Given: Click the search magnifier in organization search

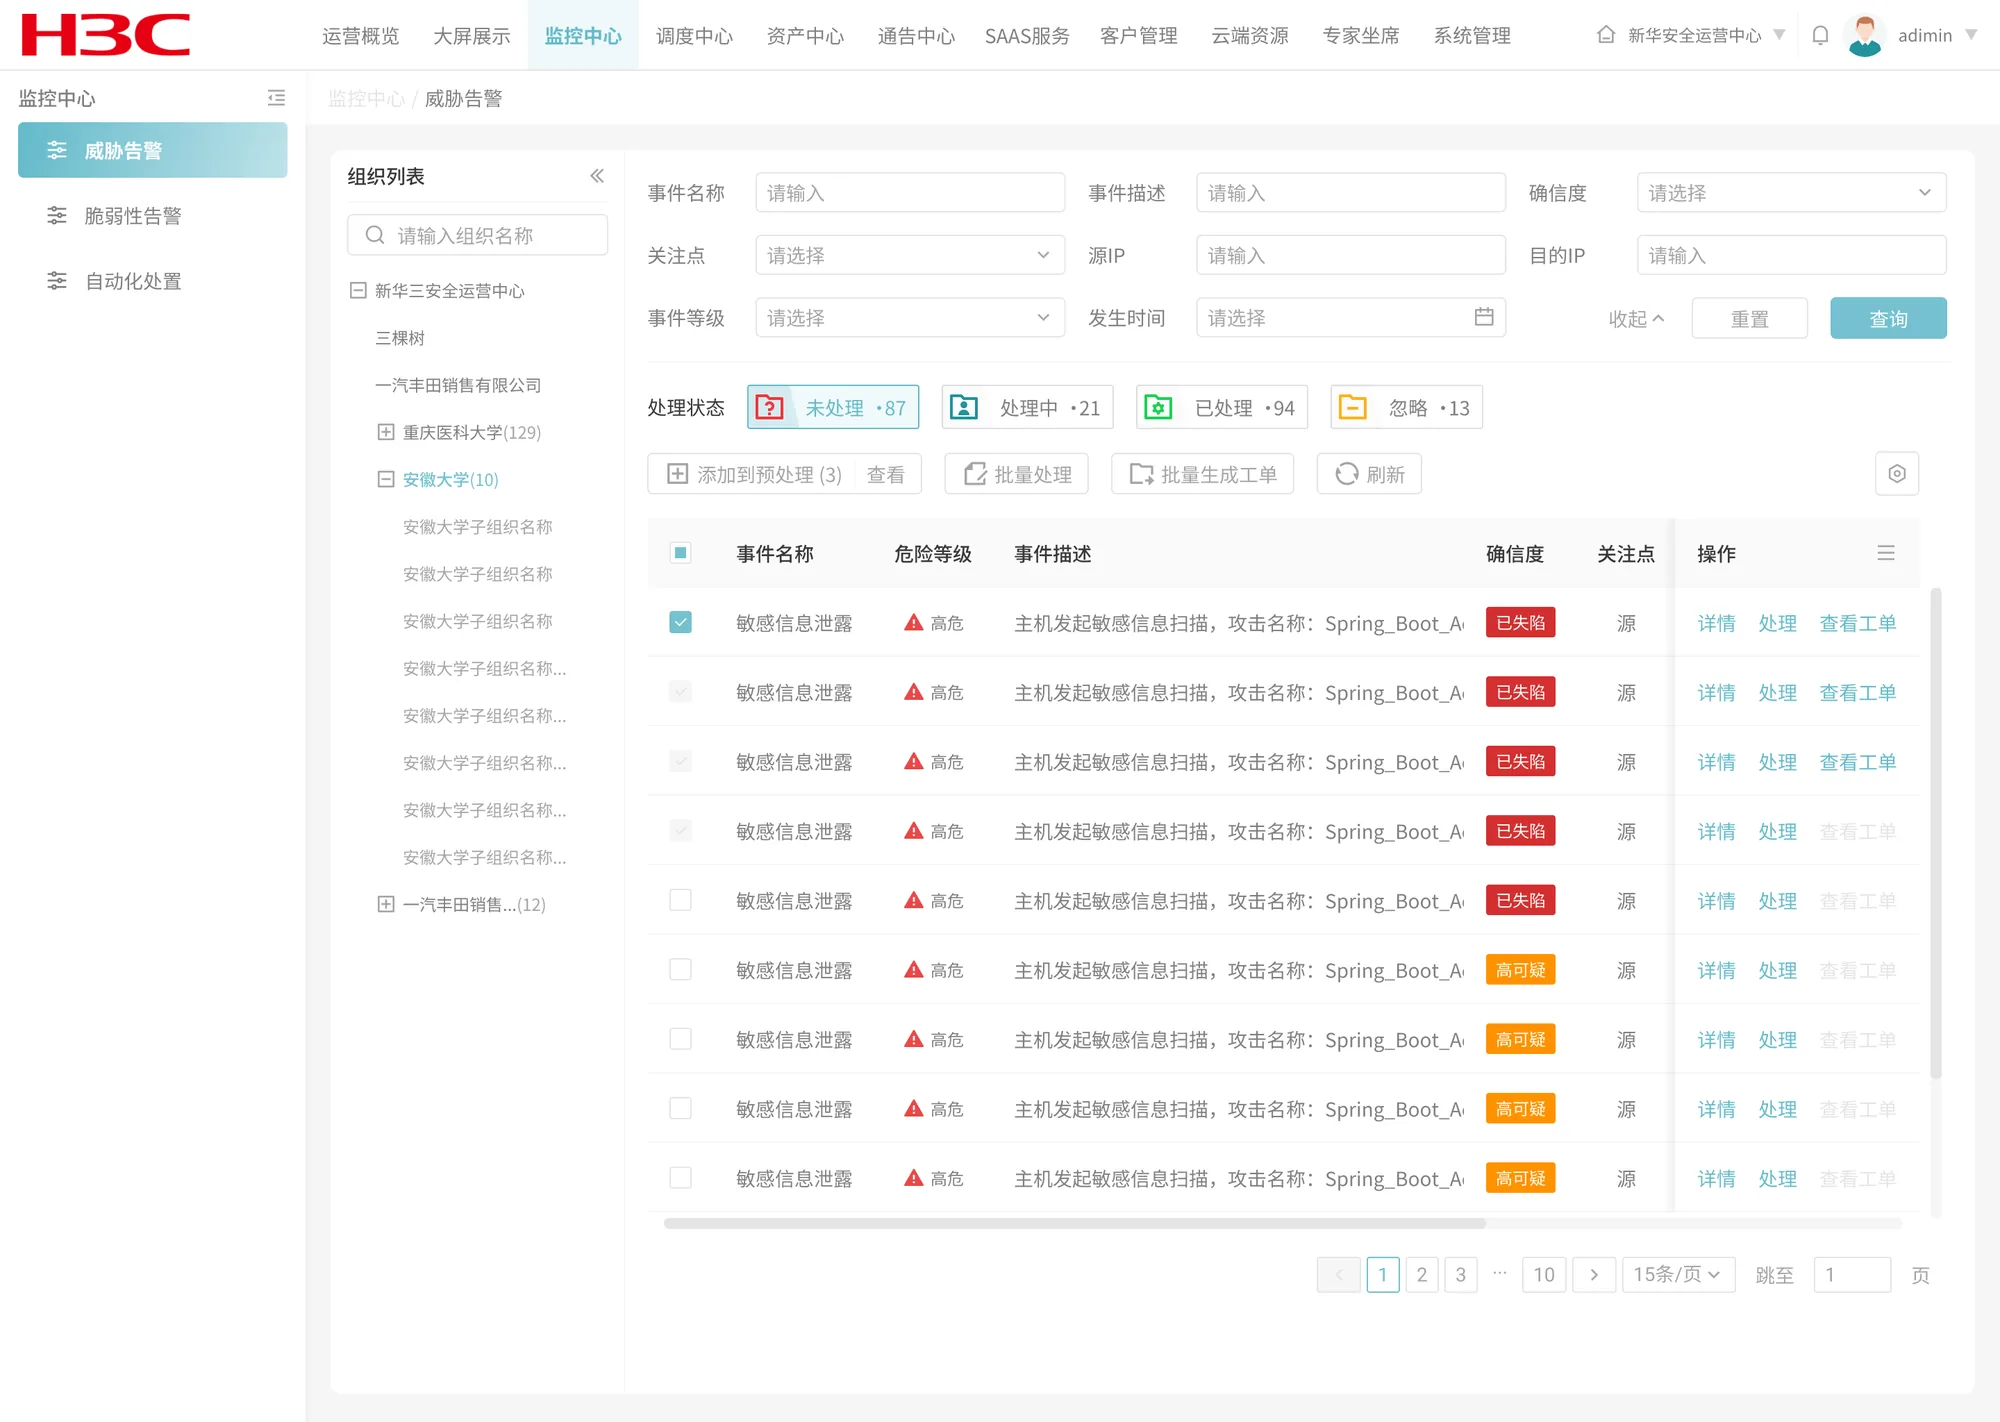Looking at the screenshot, I should coord(375,235).
